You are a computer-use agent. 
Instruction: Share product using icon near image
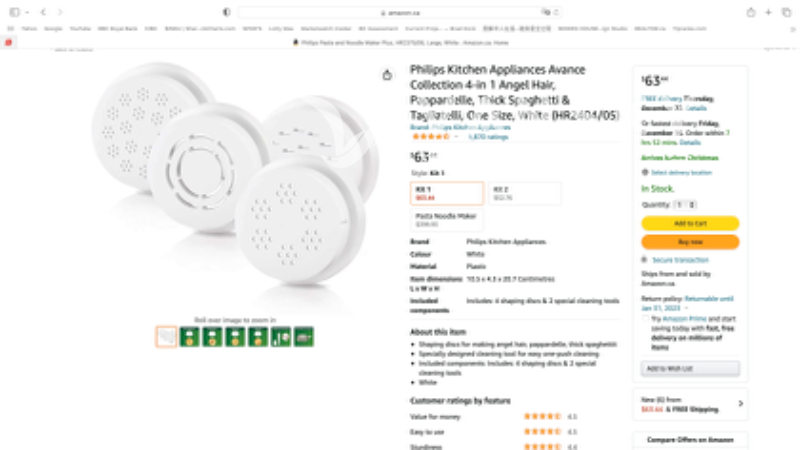click(x=387, y=76)
